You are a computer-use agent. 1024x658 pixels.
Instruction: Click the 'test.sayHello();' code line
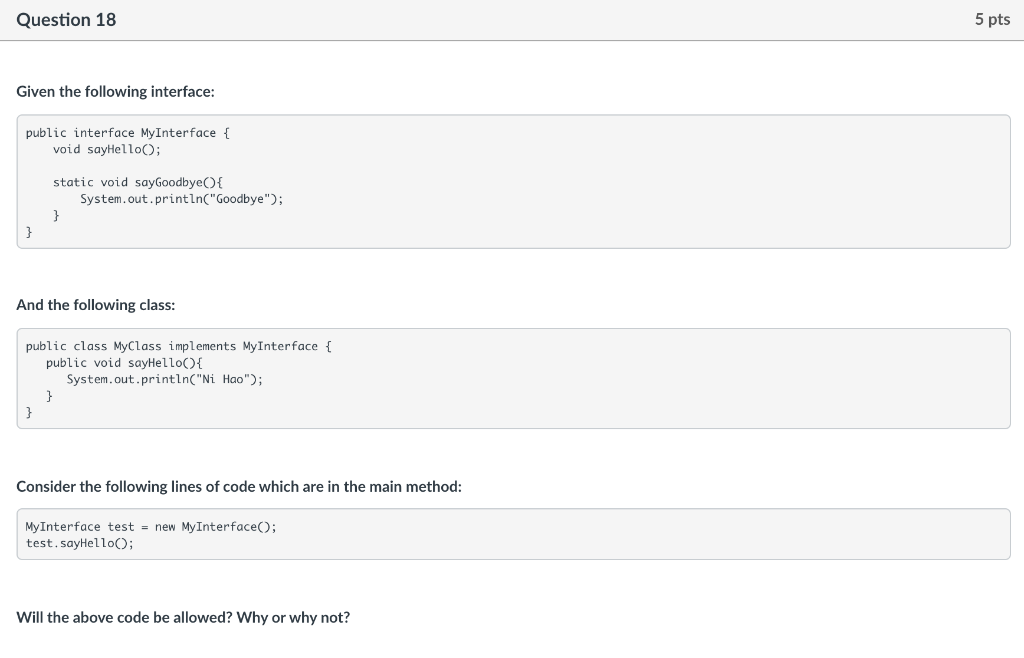(x=80, y=542)
